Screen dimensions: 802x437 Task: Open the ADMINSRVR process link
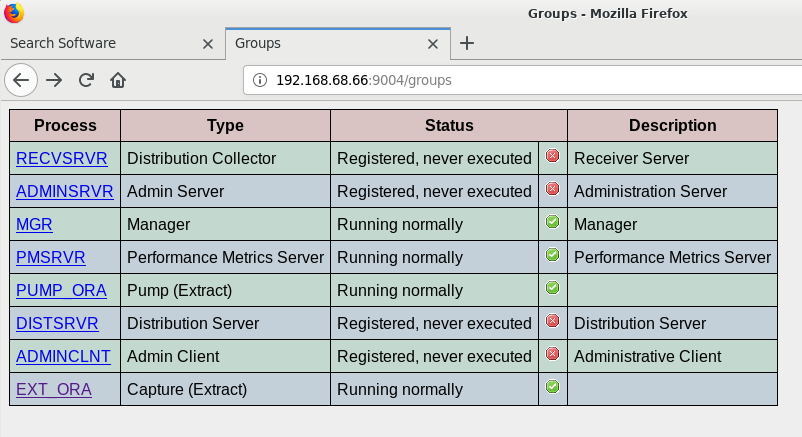(x=64, y=191)
